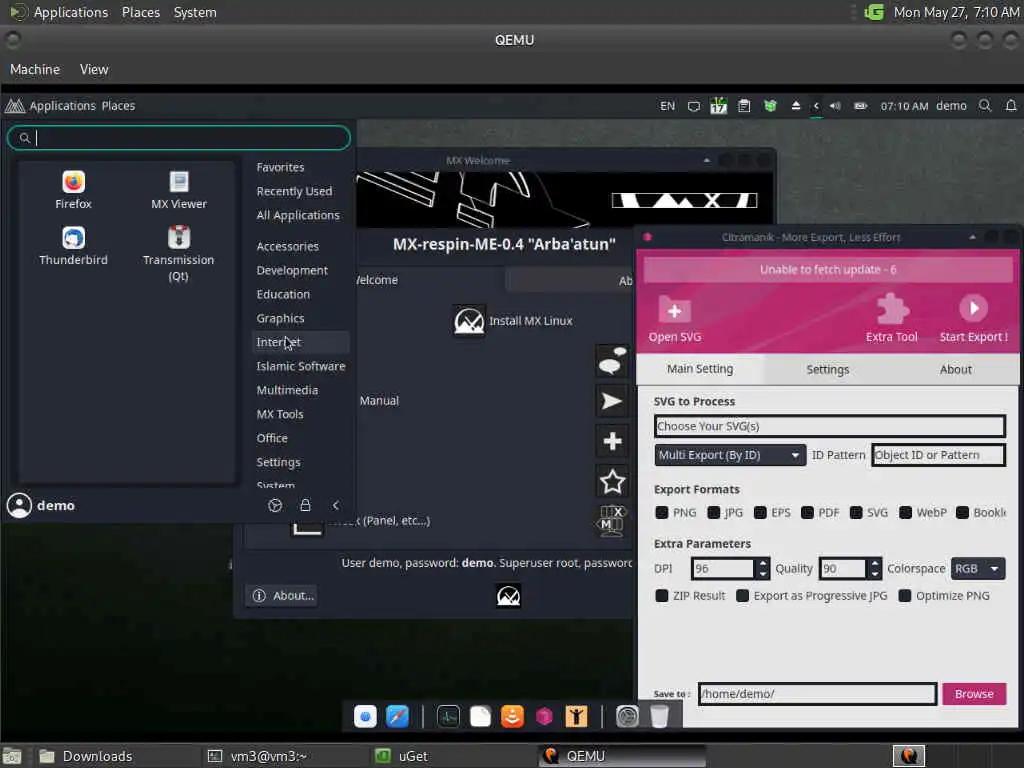
Task: Enable the PNG export format checkbox
Action: coord(662,513)
